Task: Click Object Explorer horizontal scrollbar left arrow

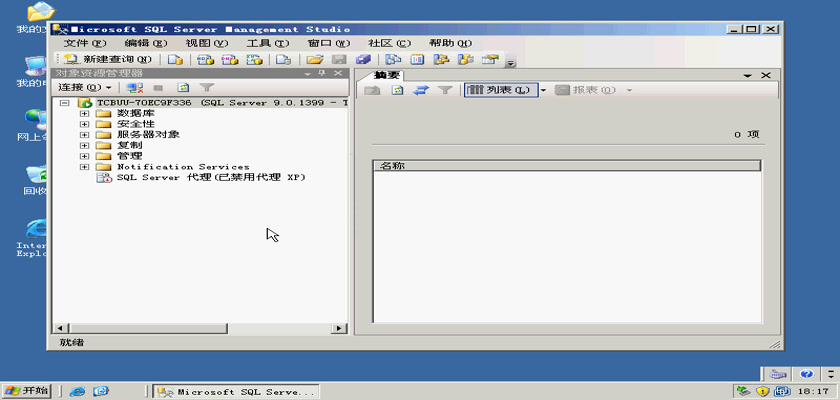Action: (61, 328)
